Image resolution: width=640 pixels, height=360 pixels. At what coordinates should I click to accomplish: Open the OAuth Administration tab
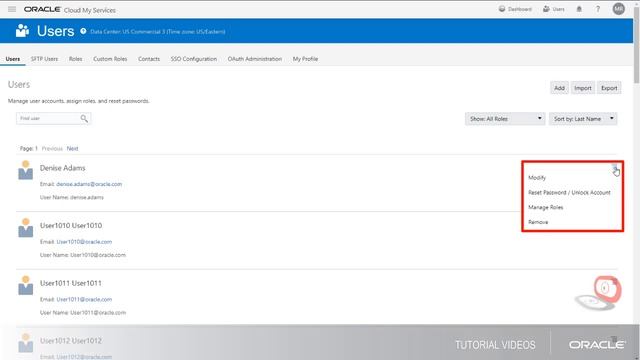click(x=255, y=59)
